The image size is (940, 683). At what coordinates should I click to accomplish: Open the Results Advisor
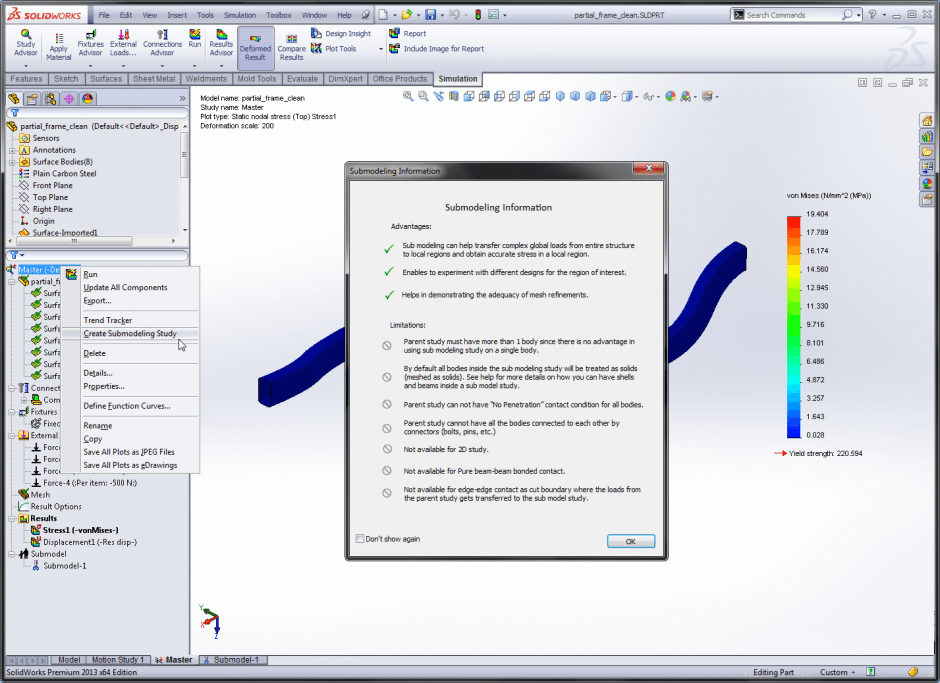coord(221,42)
